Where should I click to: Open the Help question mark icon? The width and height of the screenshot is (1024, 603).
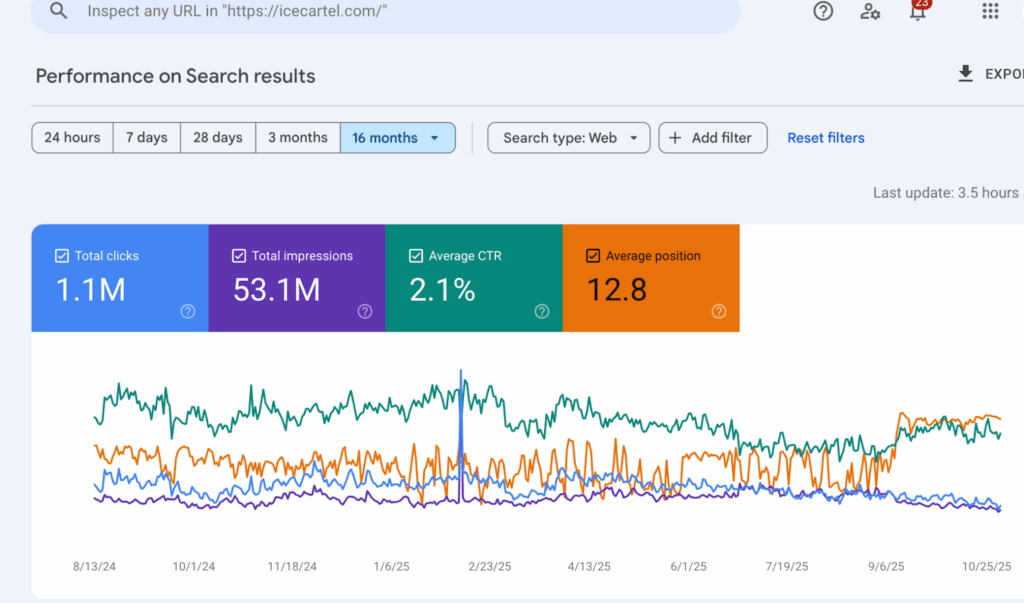point(822,11)
